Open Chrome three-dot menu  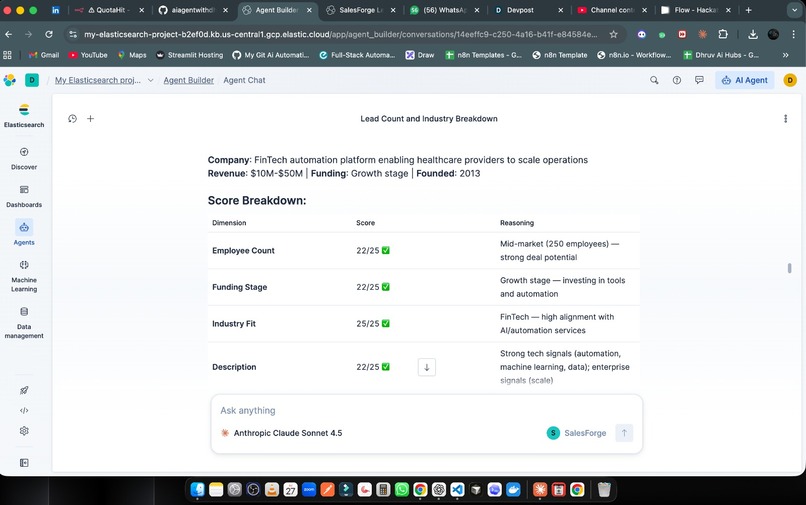click(794, 34)
